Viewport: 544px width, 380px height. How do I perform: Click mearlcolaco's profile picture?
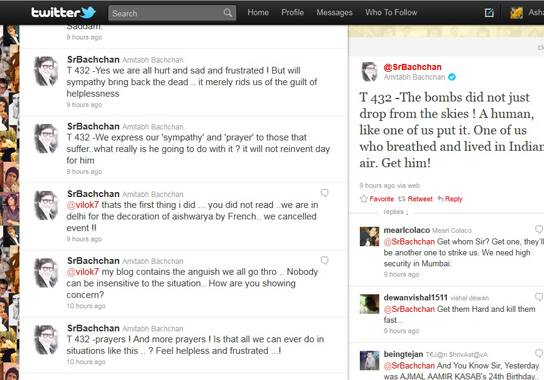click(369, 236)
